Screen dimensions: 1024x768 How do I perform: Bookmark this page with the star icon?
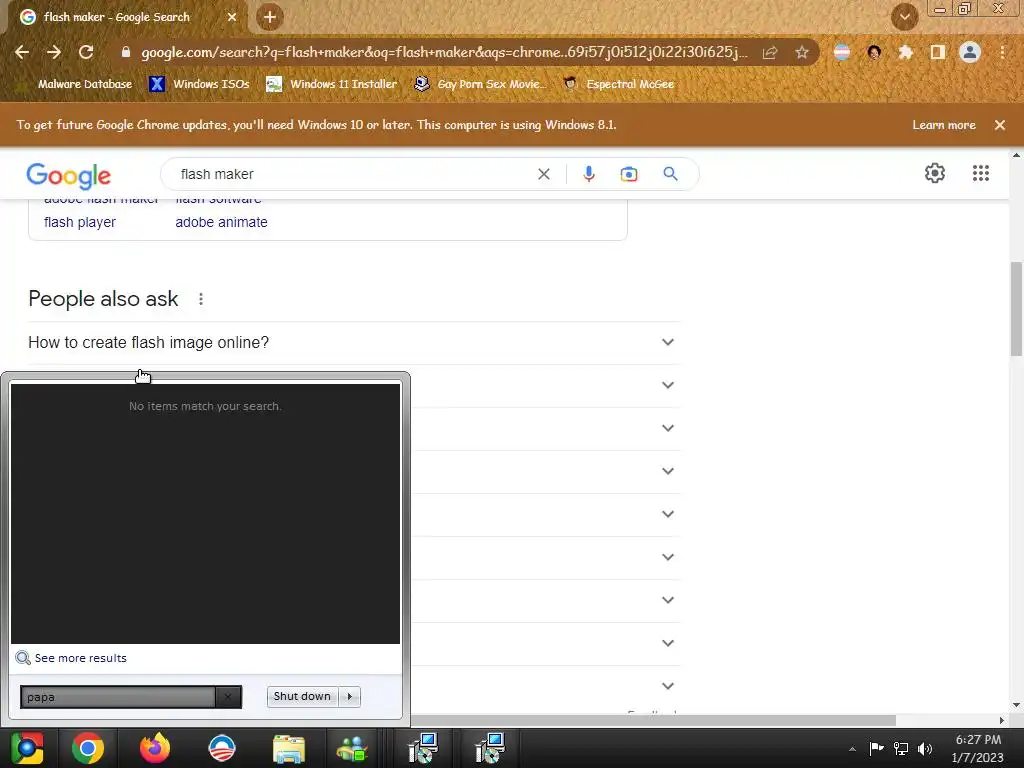tap(802, 53)
